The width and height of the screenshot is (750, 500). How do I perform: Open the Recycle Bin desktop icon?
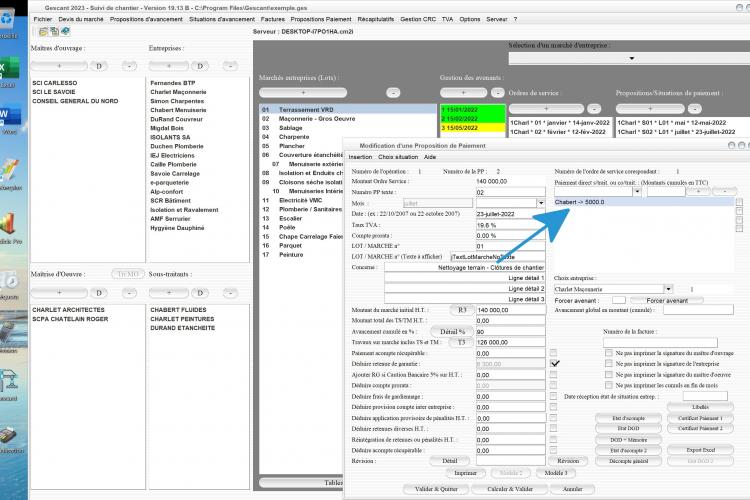(8, 20)
